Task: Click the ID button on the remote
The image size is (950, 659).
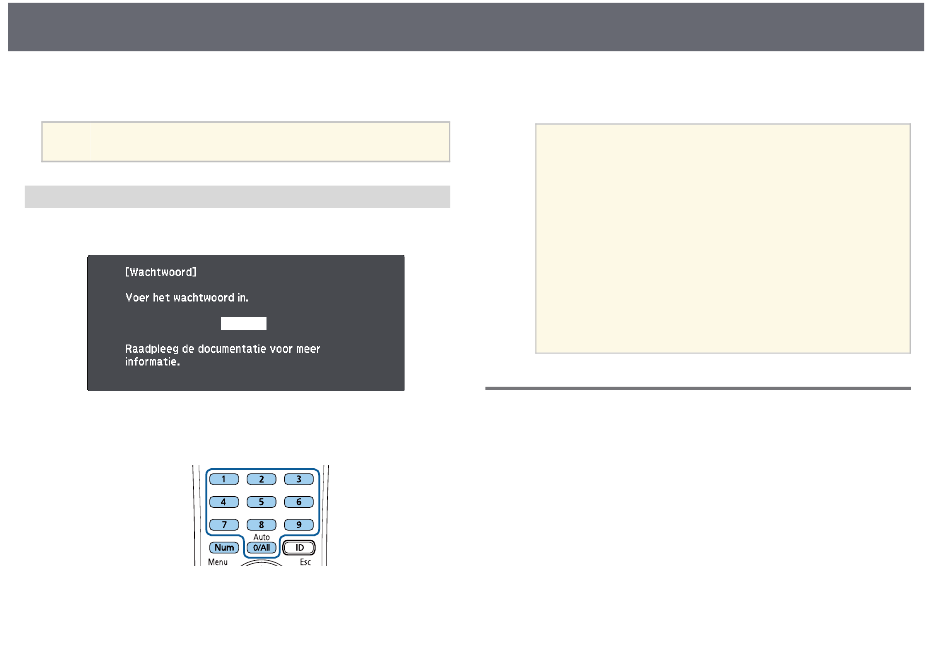Action: pos(299,548)
